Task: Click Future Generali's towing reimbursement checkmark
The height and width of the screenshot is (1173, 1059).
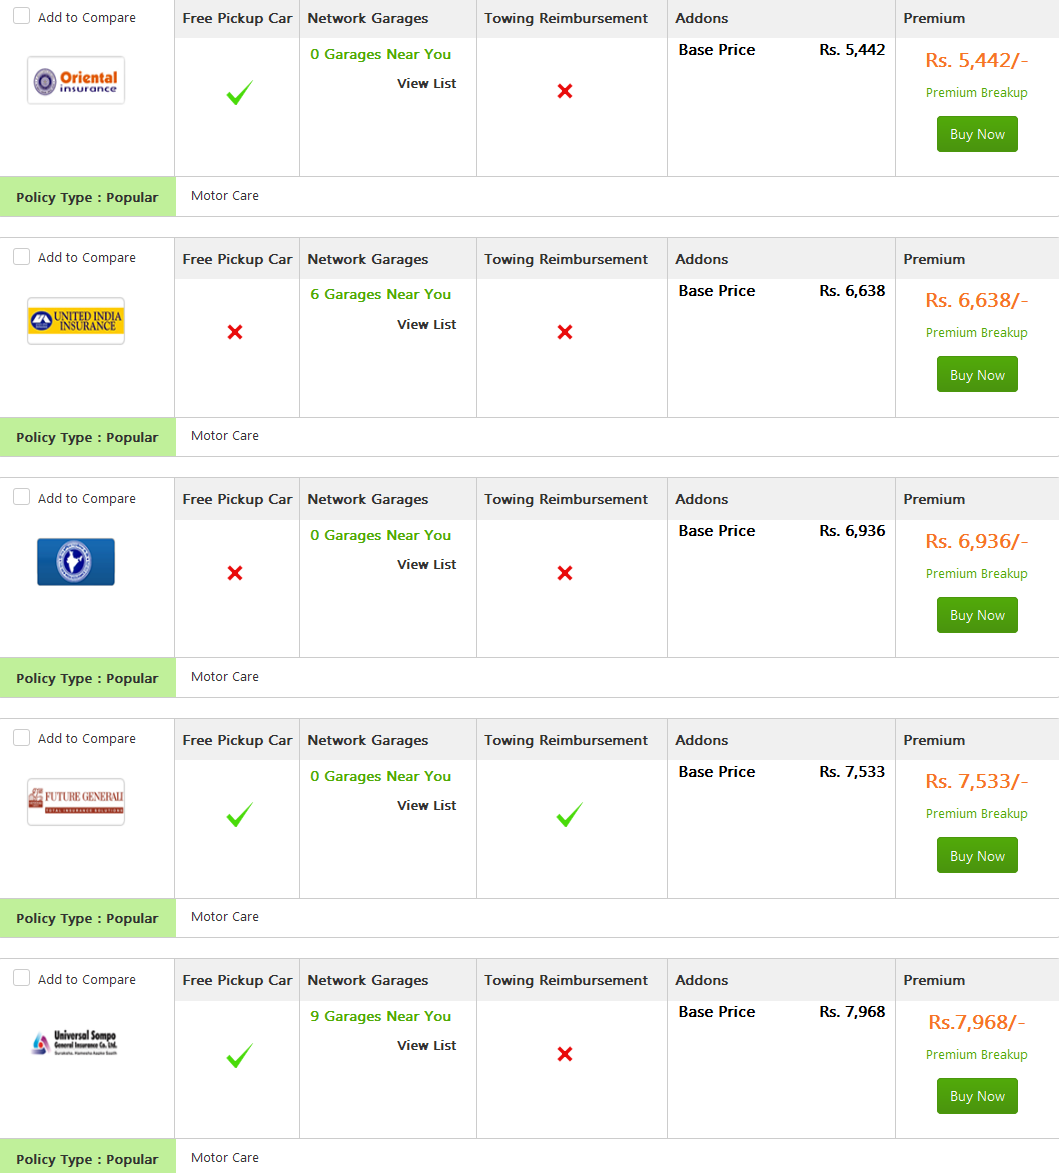Action: point(569,815)
